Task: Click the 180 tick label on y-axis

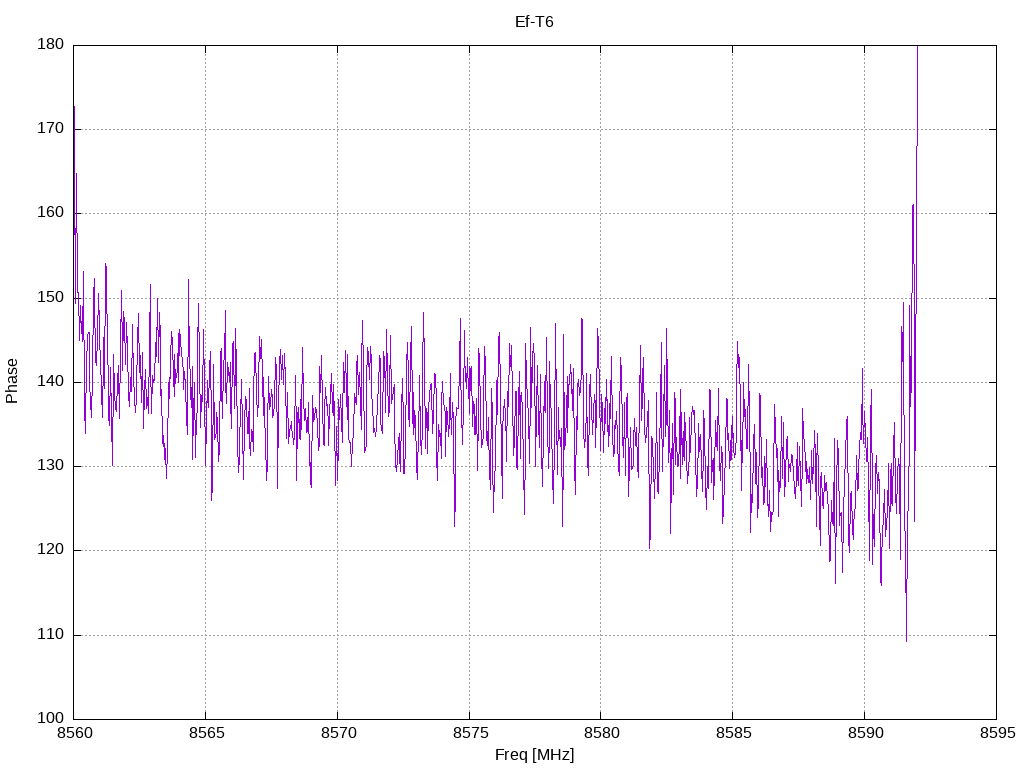Action: 51,44
